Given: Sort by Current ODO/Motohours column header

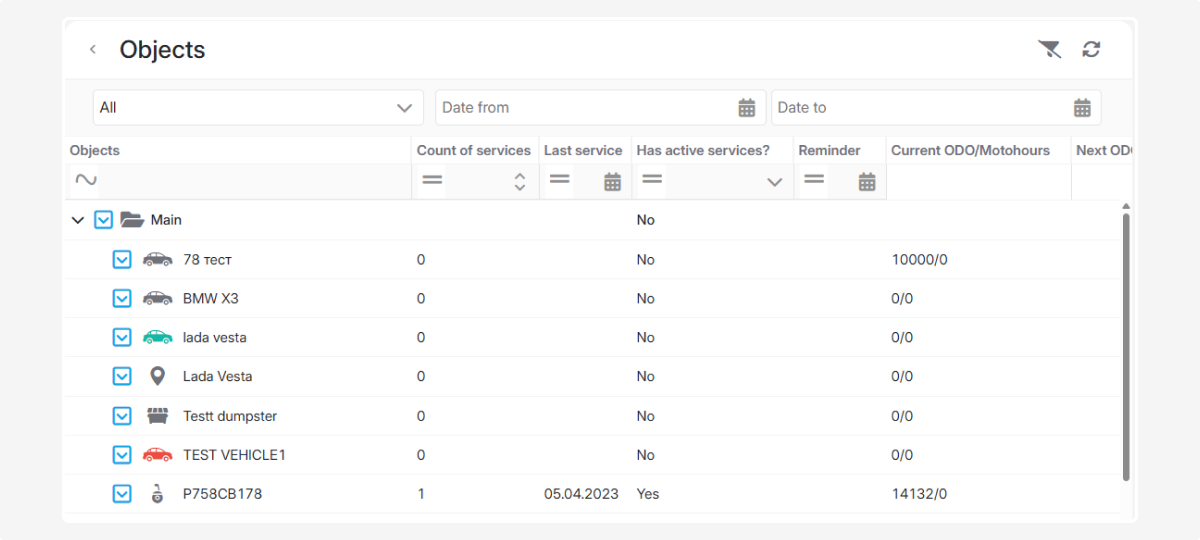Looking at the screenshot, I should click(x=970, y=151).
